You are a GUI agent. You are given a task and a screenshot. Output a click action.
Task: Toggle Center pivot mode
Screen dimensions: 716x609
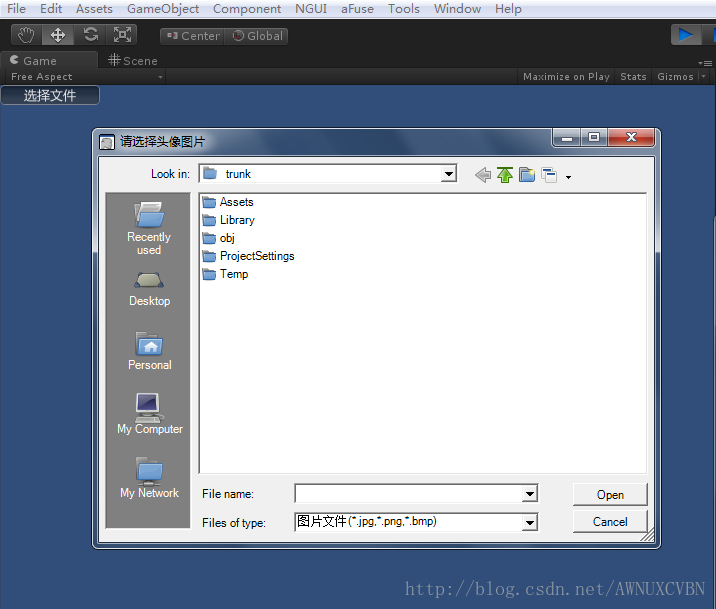point(192,36)
